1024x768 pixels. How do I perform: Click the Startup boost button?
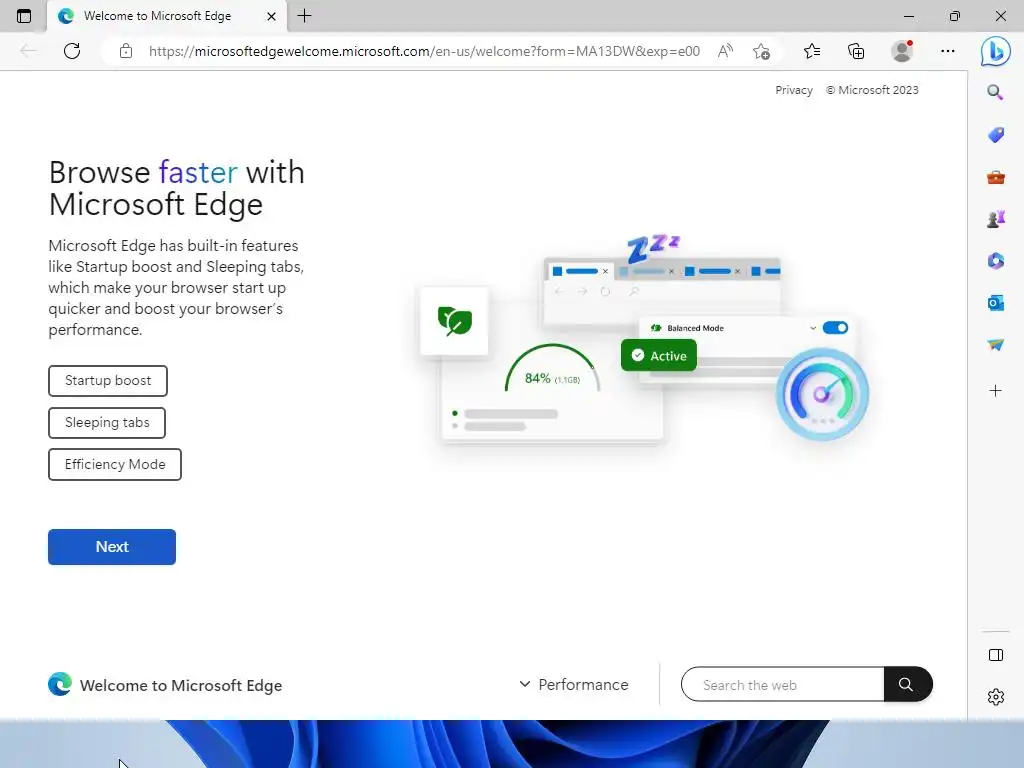point(108,381)
